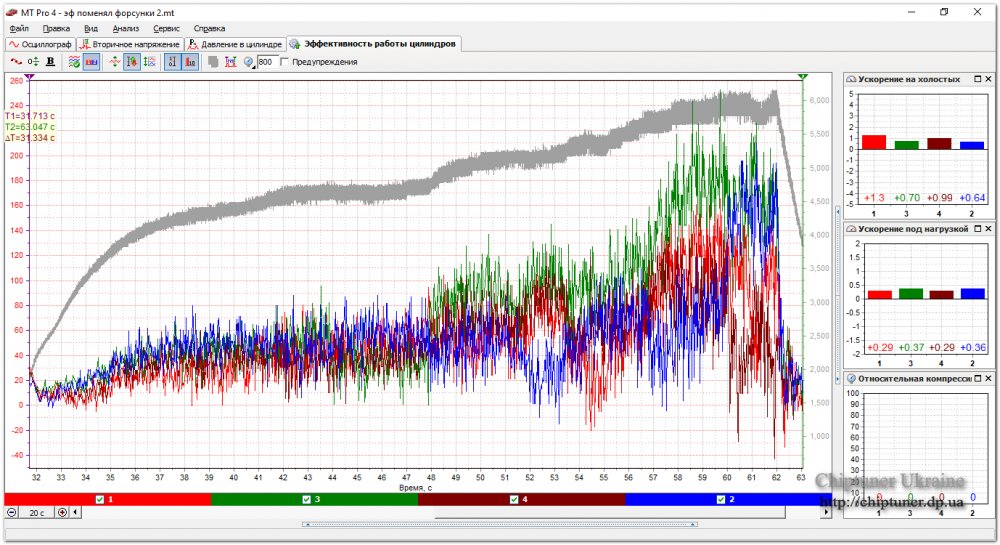
Task: Click the 800 RPM input field
Action: coord(267,62)
